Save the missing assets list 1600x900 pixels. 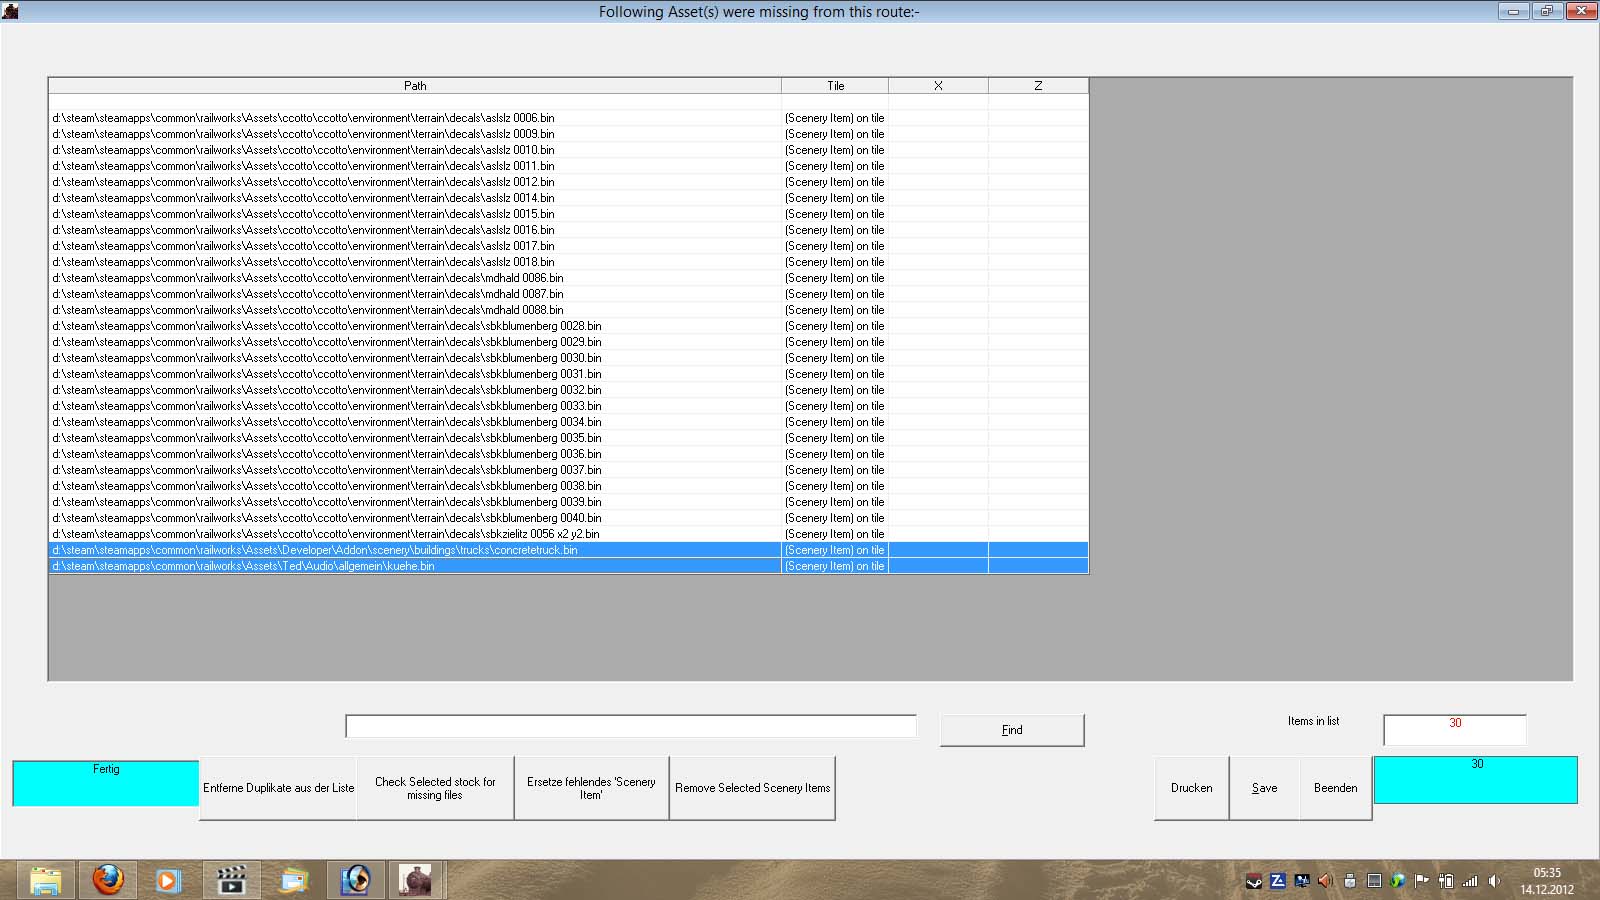1264,788
